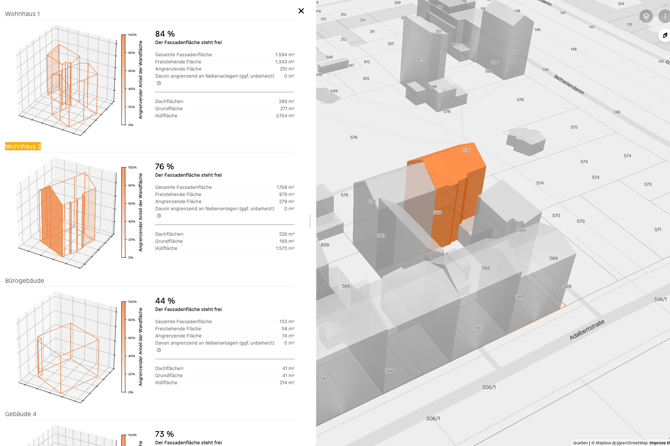
Task: Open the OpenStreetMap attribution link
Action: pyautogui.click(x=630, y=442)
